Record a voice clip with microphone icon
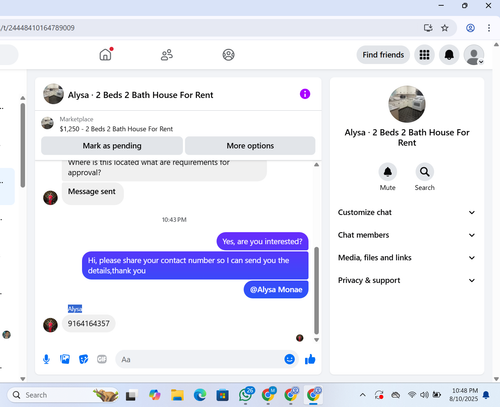The width and height of the screenshot is (500, 407). 46,359
